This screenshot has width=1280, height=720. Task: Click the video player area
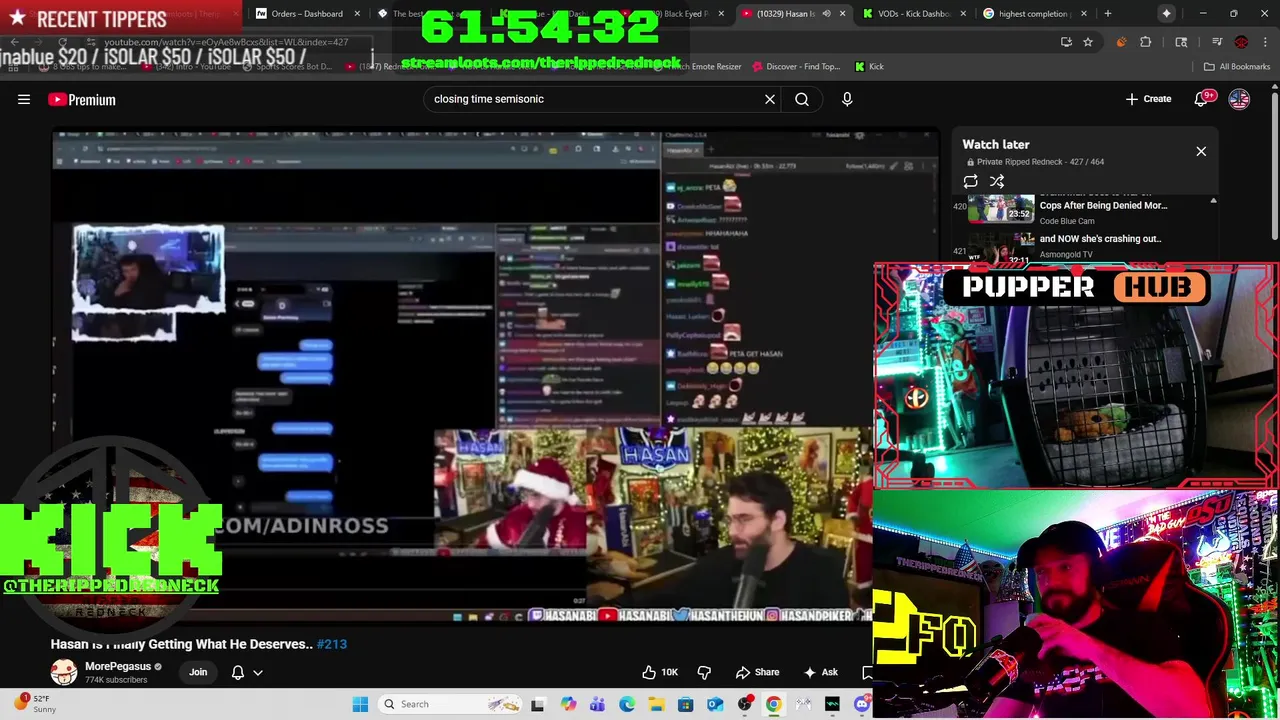pyautogui.click(x=495, y=377)
